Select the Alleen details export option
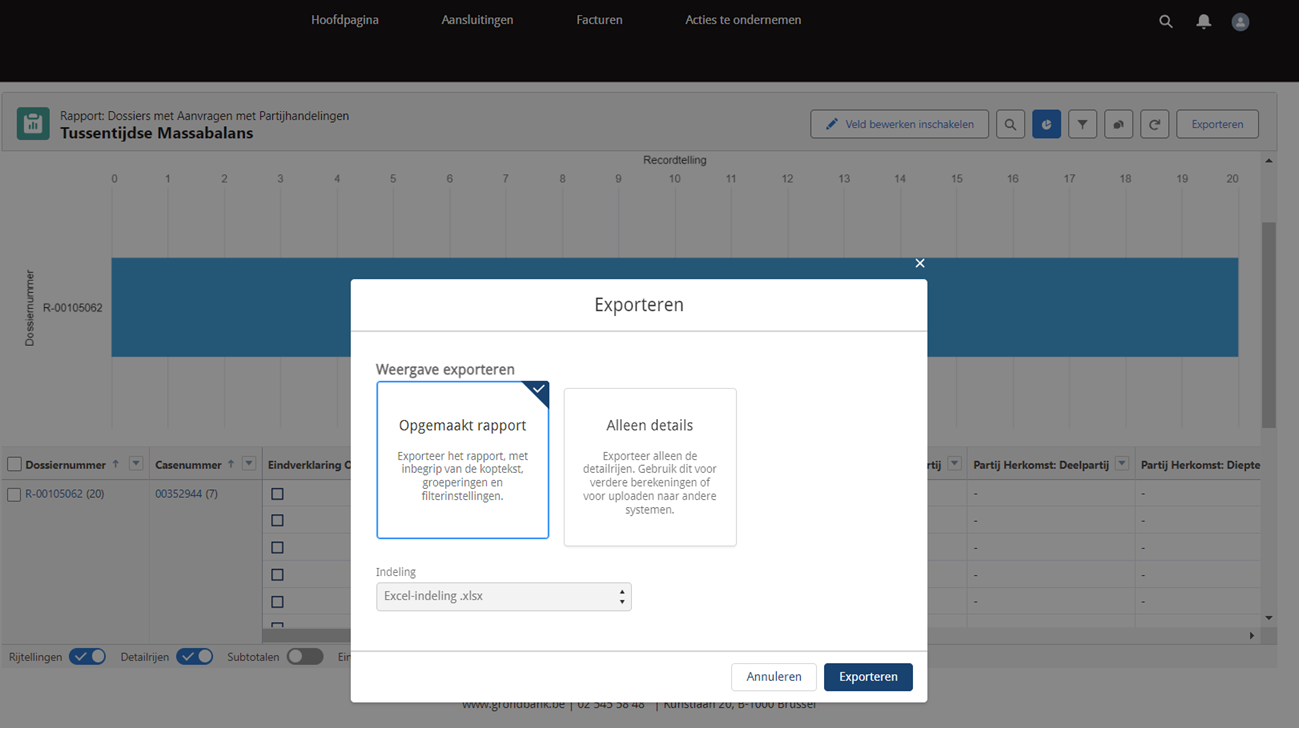Image resolution: width=1300 pixels, height=729 pixels. point(650,467)
